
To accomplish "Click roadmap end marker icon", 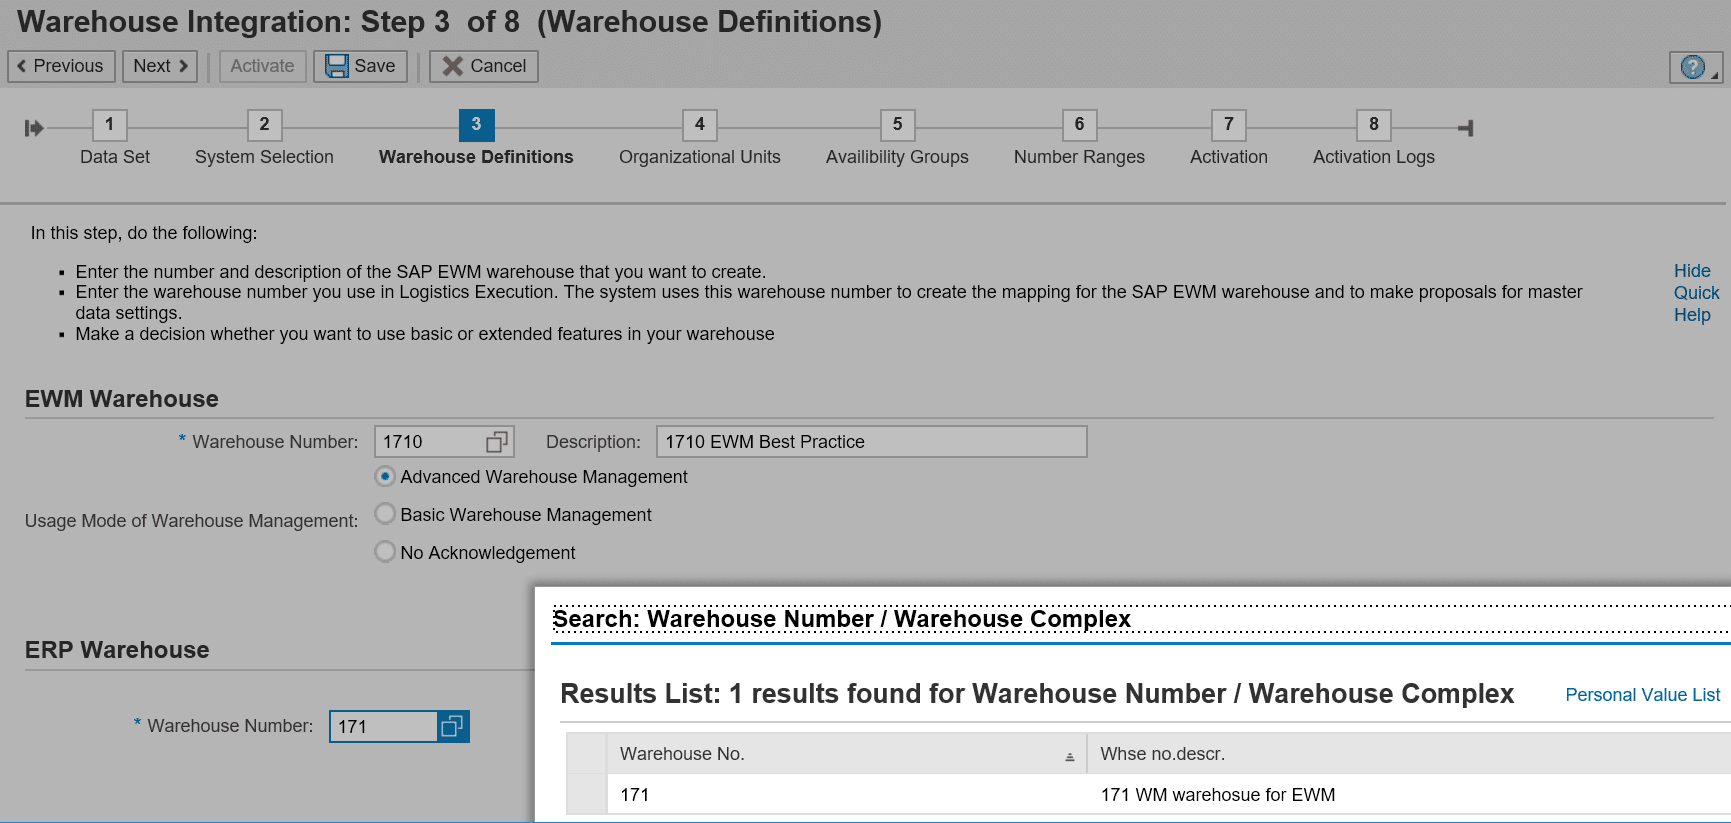I will (1465, 128).
